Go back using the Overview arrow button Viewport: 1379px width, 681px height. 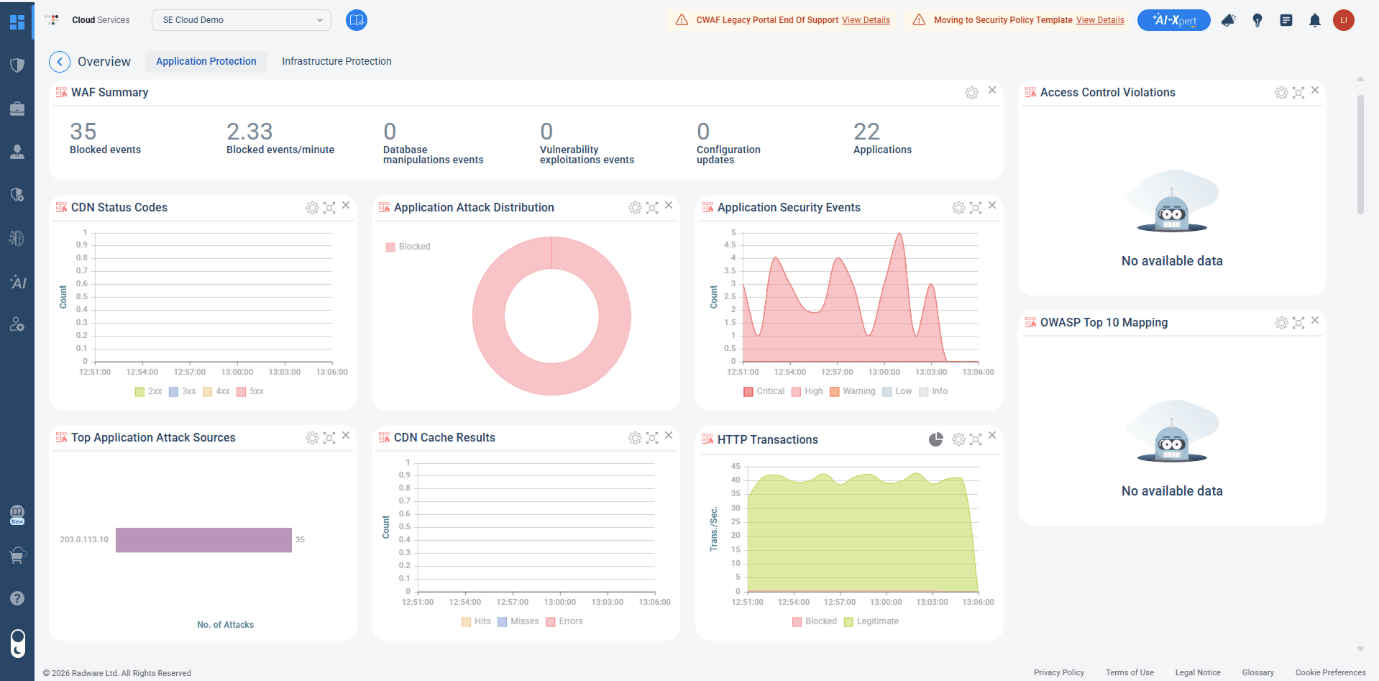pos(60,62)
